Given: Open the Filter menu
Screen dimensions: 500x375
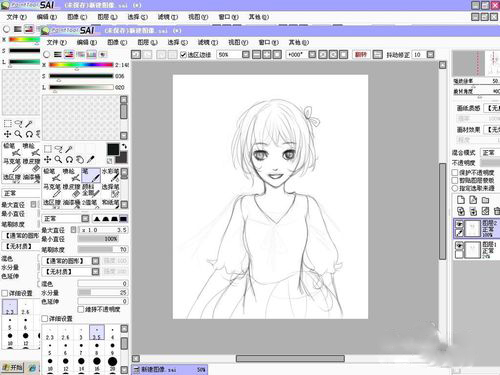Looking at the screenshot, I should point(208,42).
